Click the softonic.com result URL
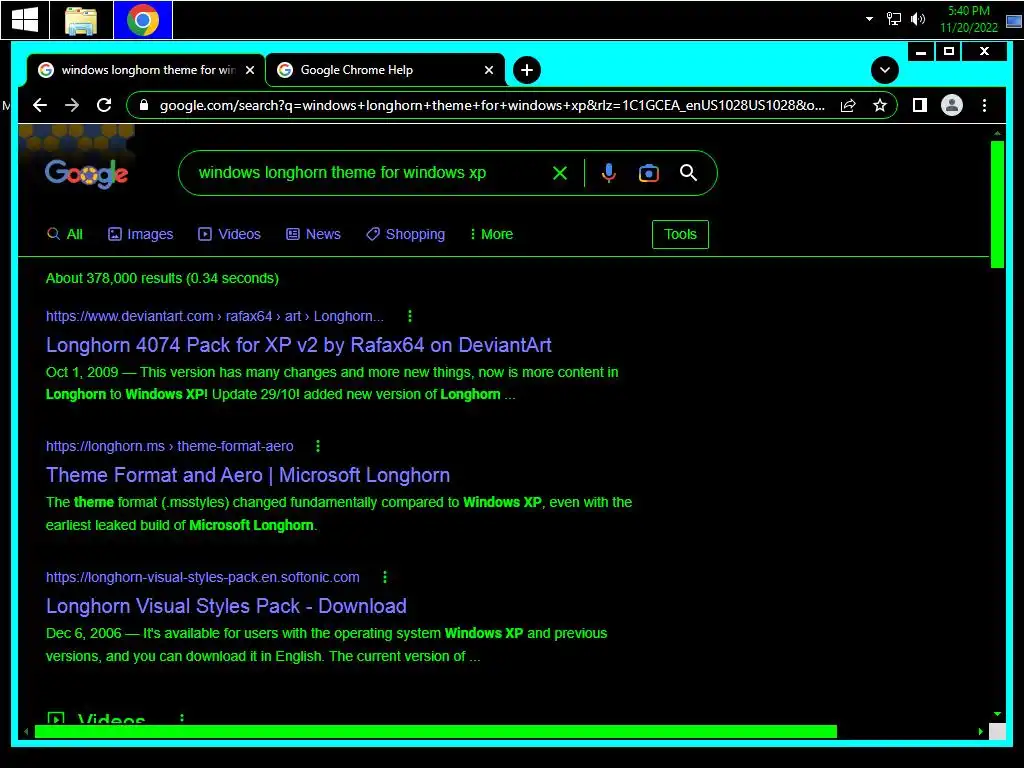 pos(202,577)
